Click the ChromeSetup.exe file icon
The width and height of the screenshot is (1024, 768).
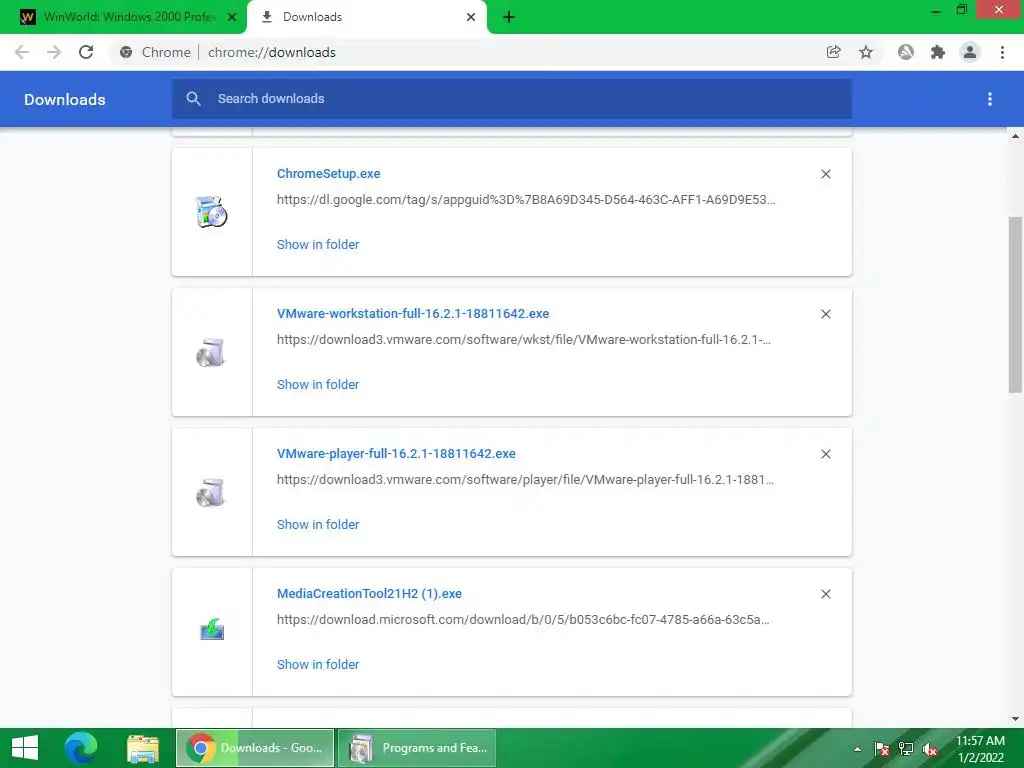click(x=212, y=212)
